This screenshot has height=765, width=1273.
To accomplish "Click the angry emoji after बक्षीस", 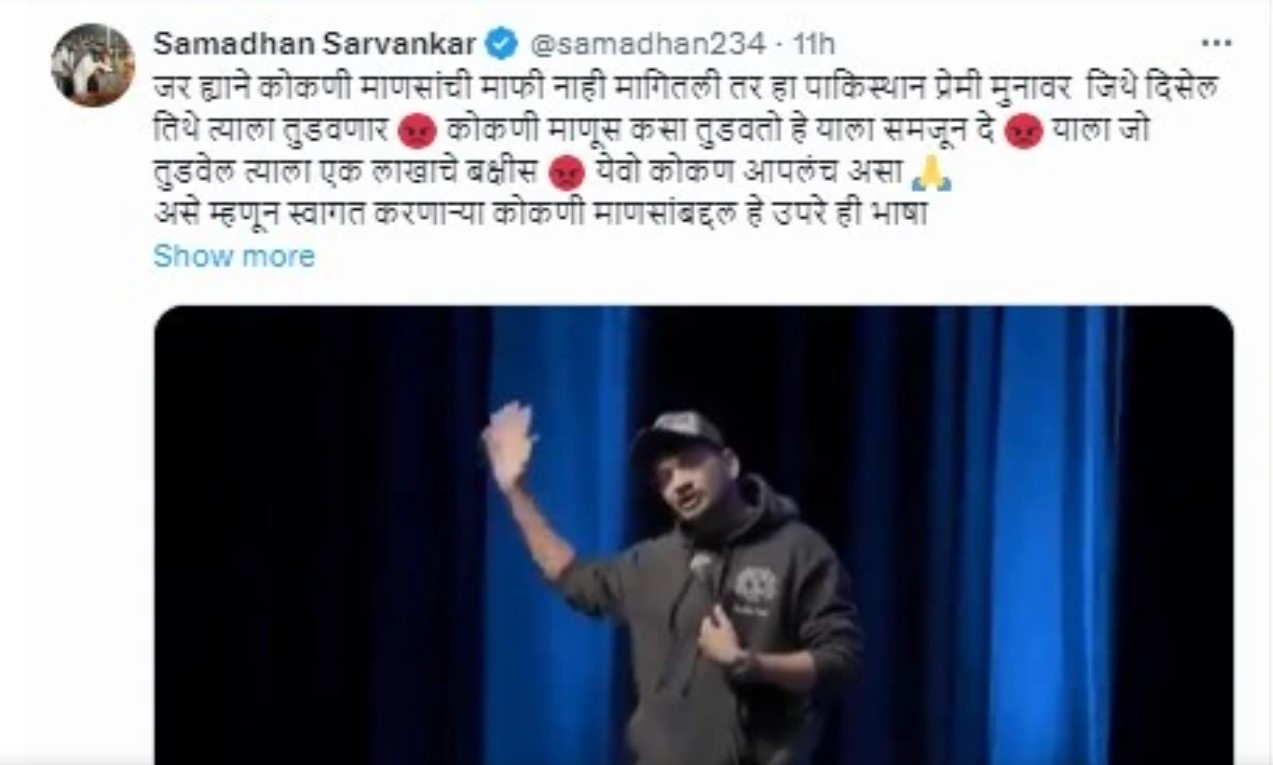I will pyautogui.click(x=566, y=174).
